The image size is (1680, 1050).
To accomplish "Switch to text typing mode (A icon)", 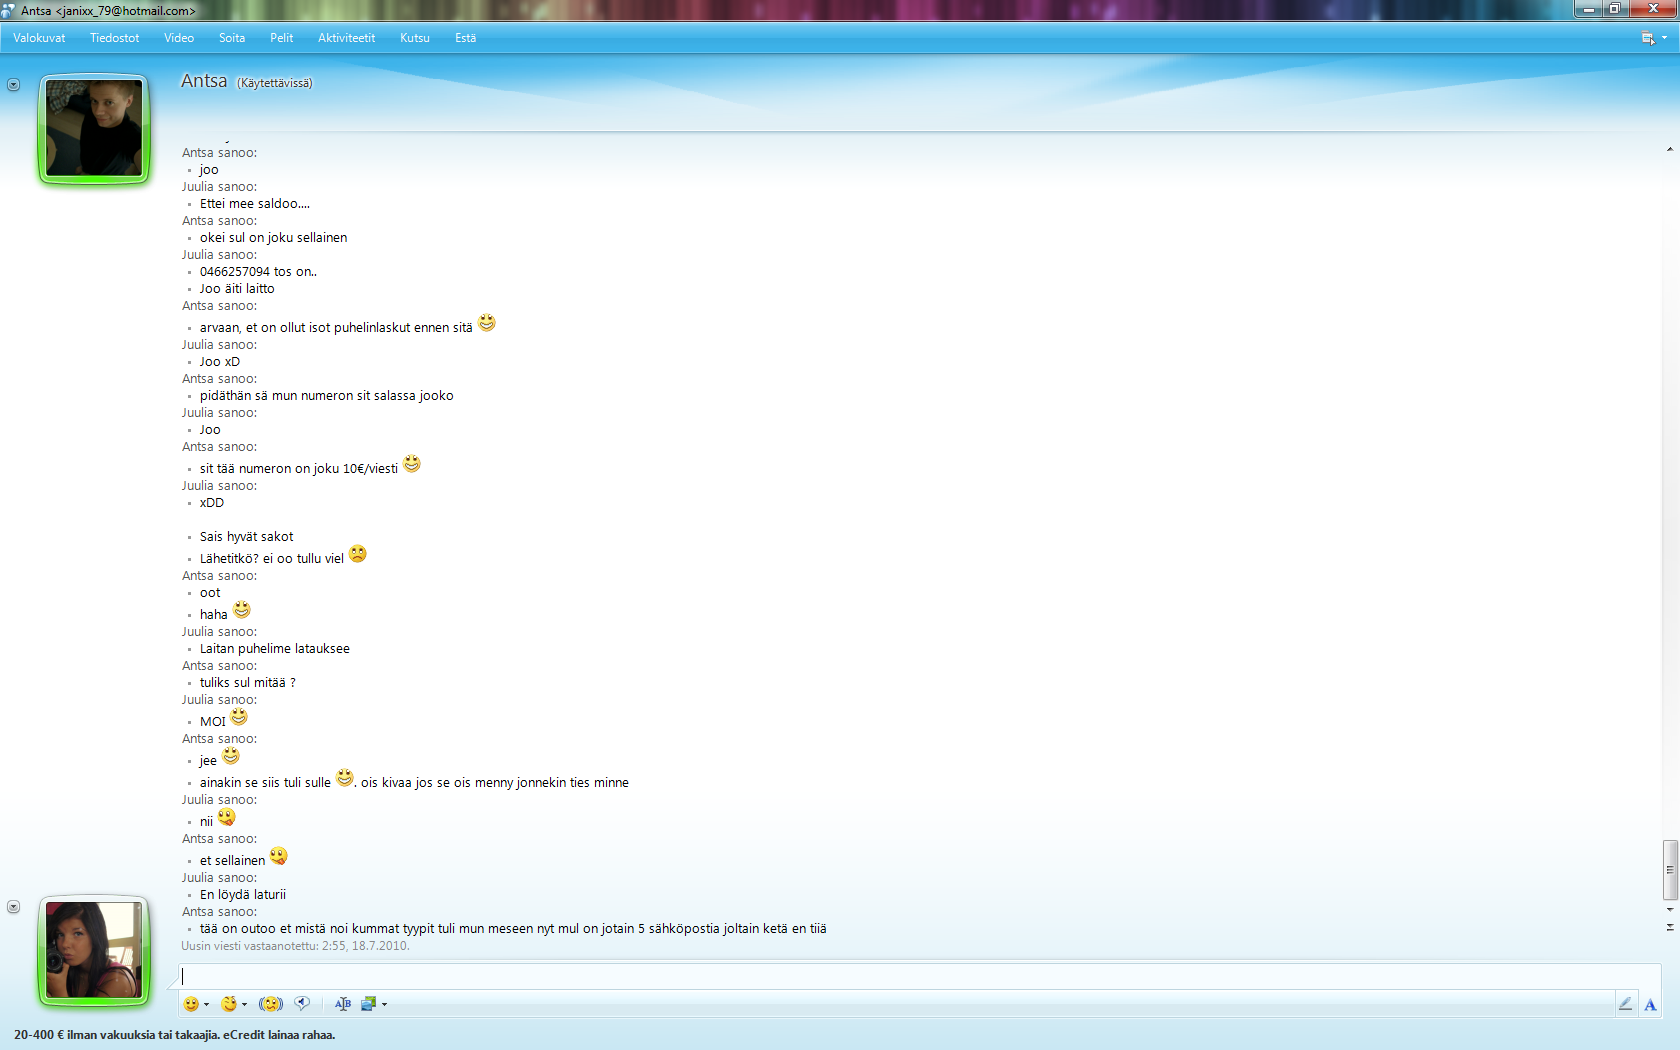I will tap(1650, 1004).
